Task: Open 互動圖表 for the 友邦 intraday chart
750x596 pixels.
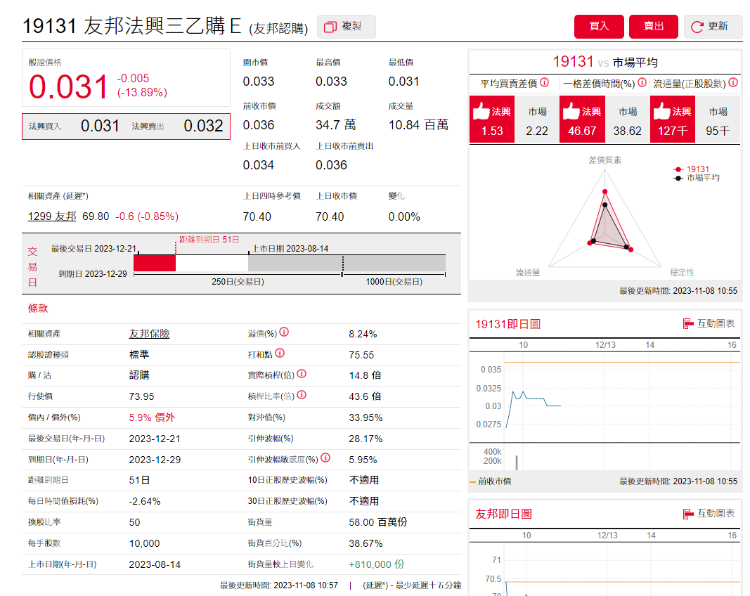Action: [708, 513]
